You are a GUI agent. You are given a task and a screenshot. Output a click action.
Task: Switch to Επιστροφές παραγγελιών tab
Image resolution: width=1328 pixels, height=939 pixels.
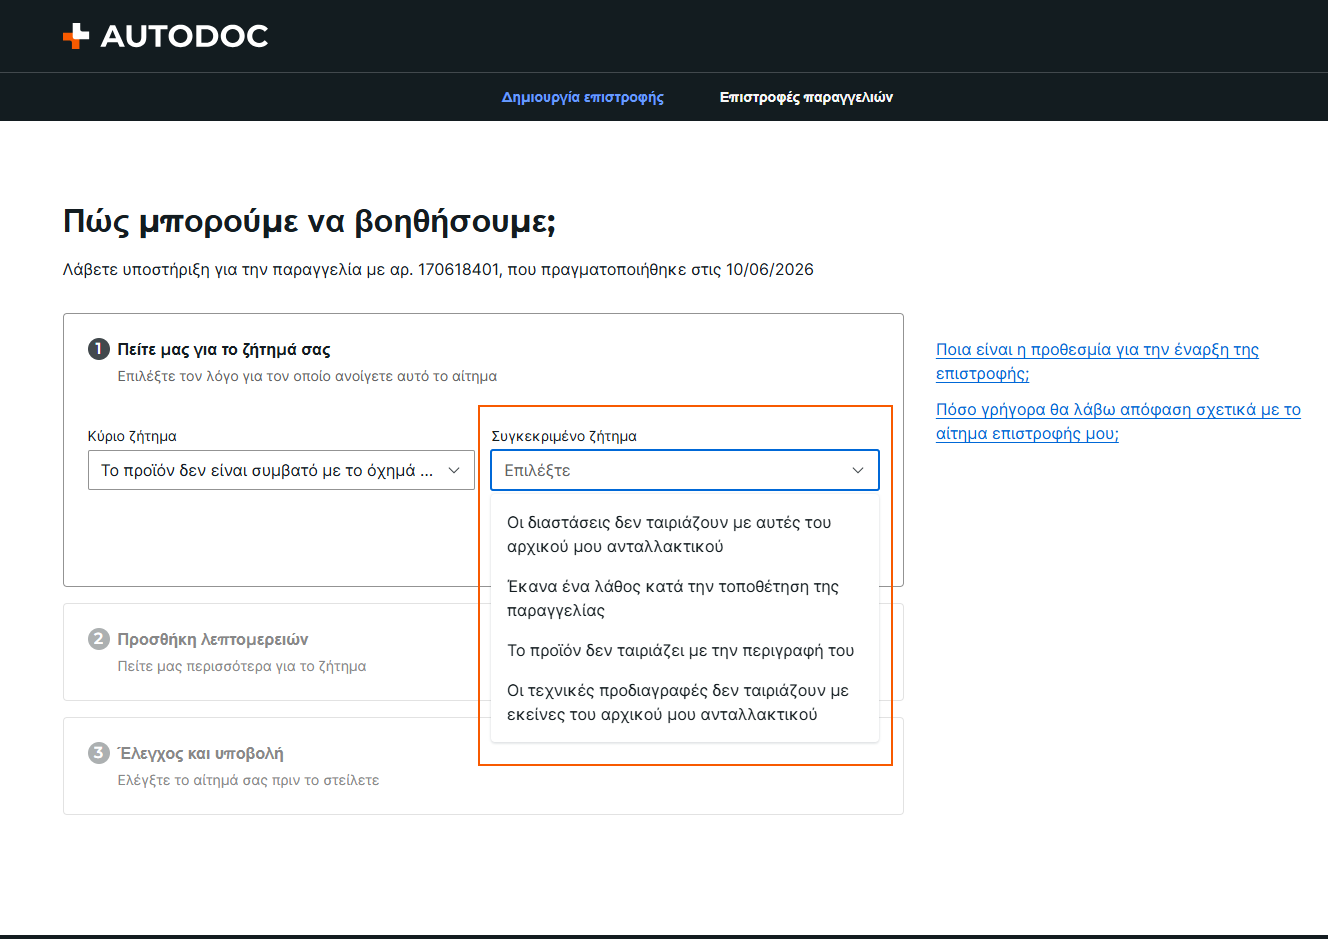(x=806, y=97)
